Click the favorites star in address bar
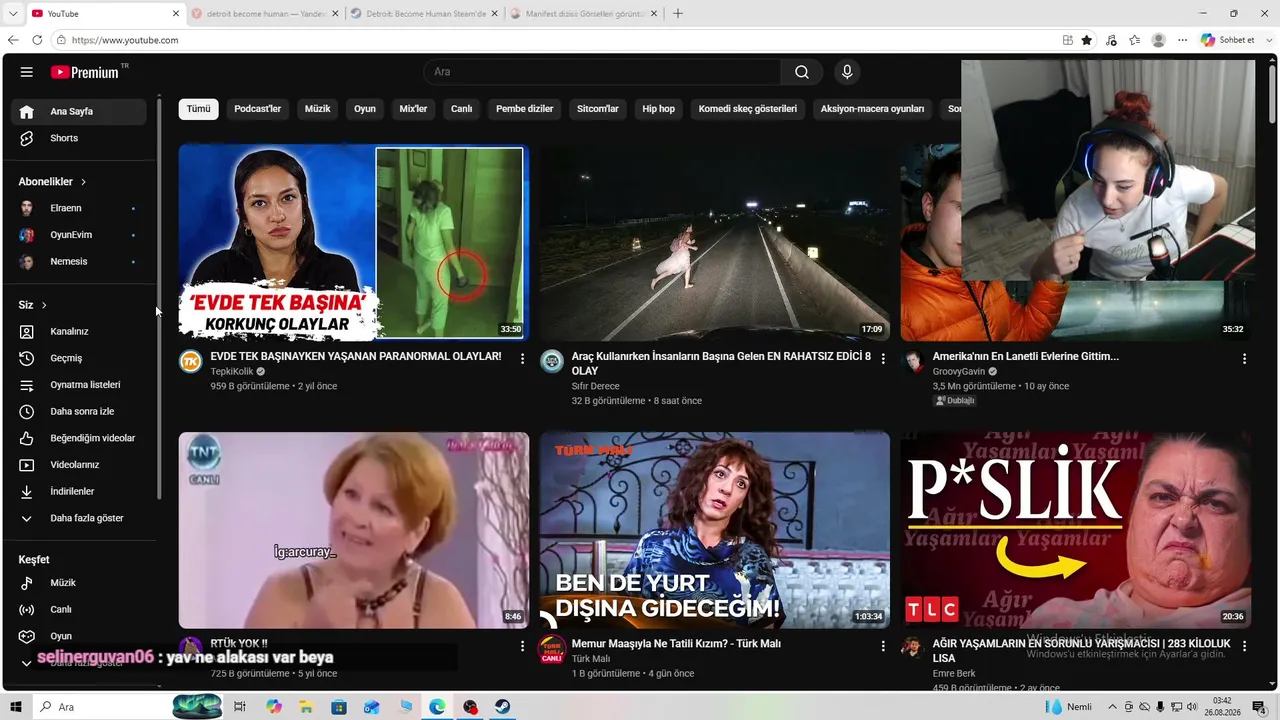 click(1087, 40)
